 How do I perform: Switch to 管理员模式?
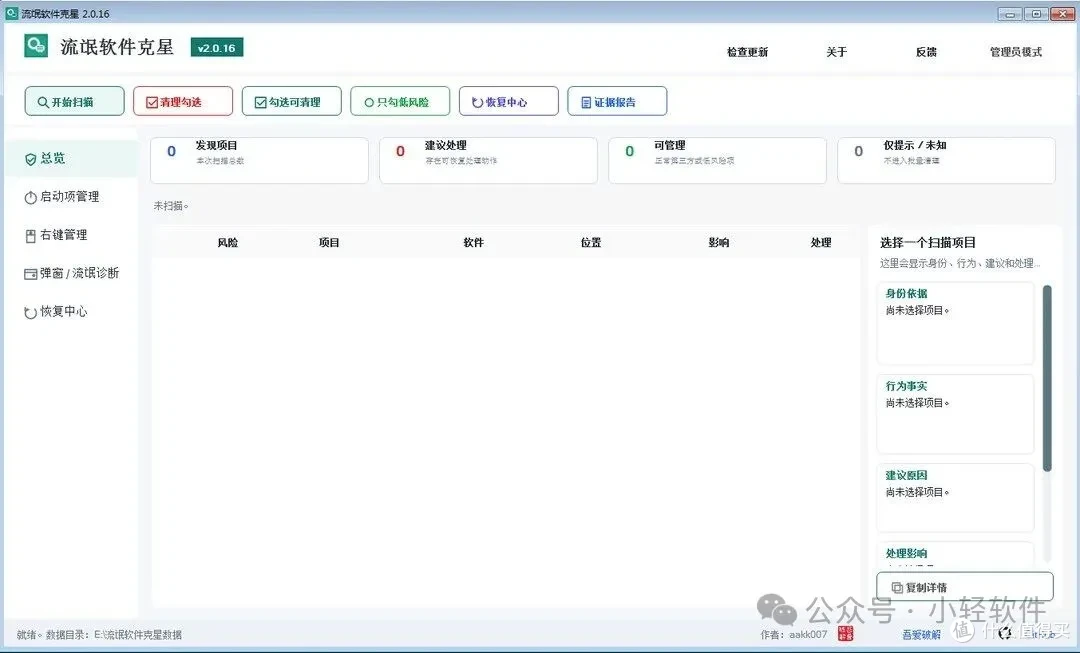tap(1015, 52)
